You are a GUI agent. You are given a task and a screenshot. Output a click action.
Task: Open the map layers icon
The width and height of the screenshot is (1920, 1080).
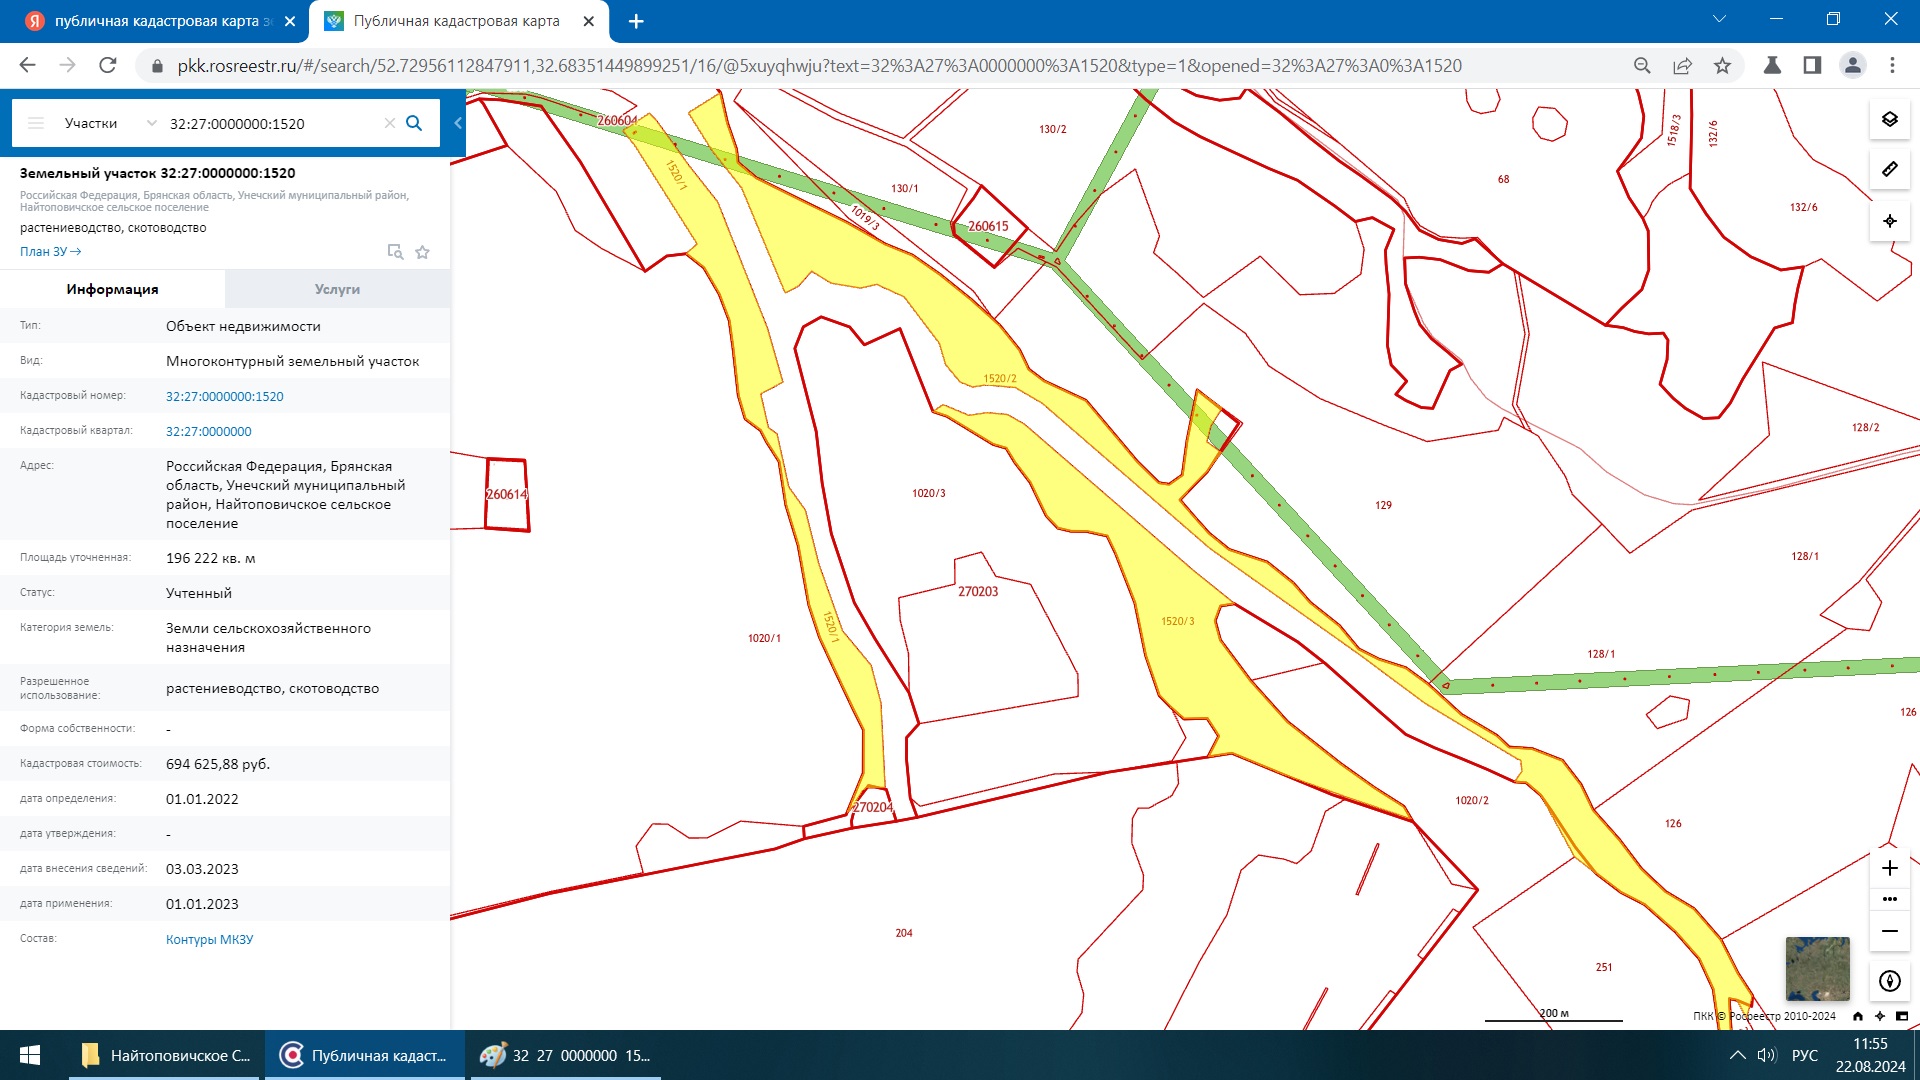pyautogui.click(x=1889, y=119)
